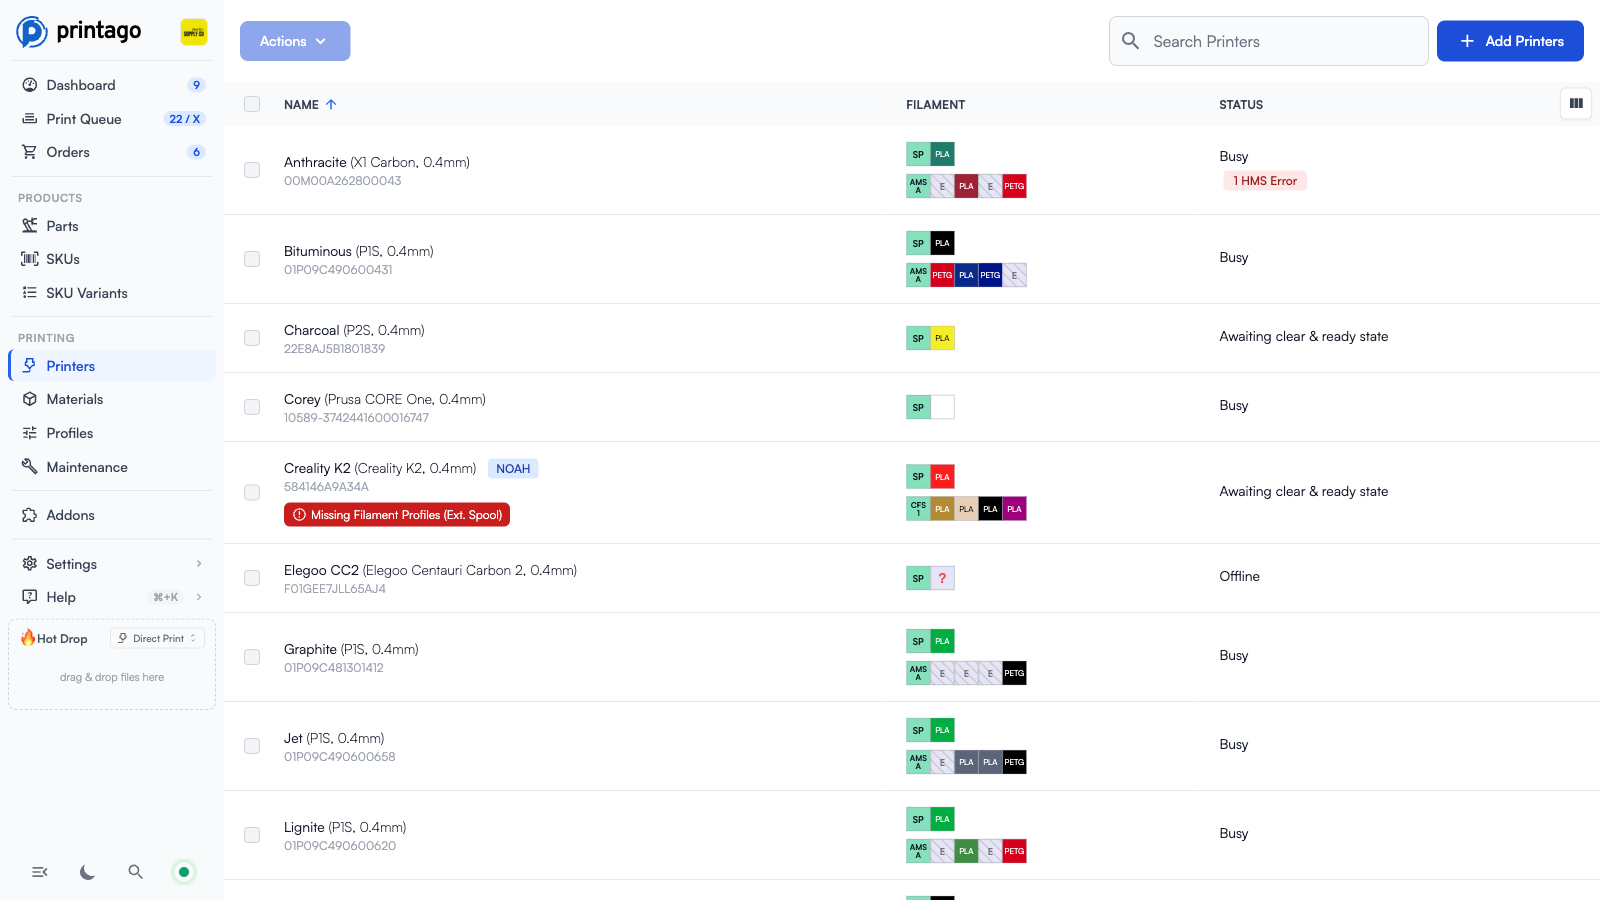This screenshot has height=900, width=1600.
Task: Click the STATUS column header
Action: point(1241,104)
